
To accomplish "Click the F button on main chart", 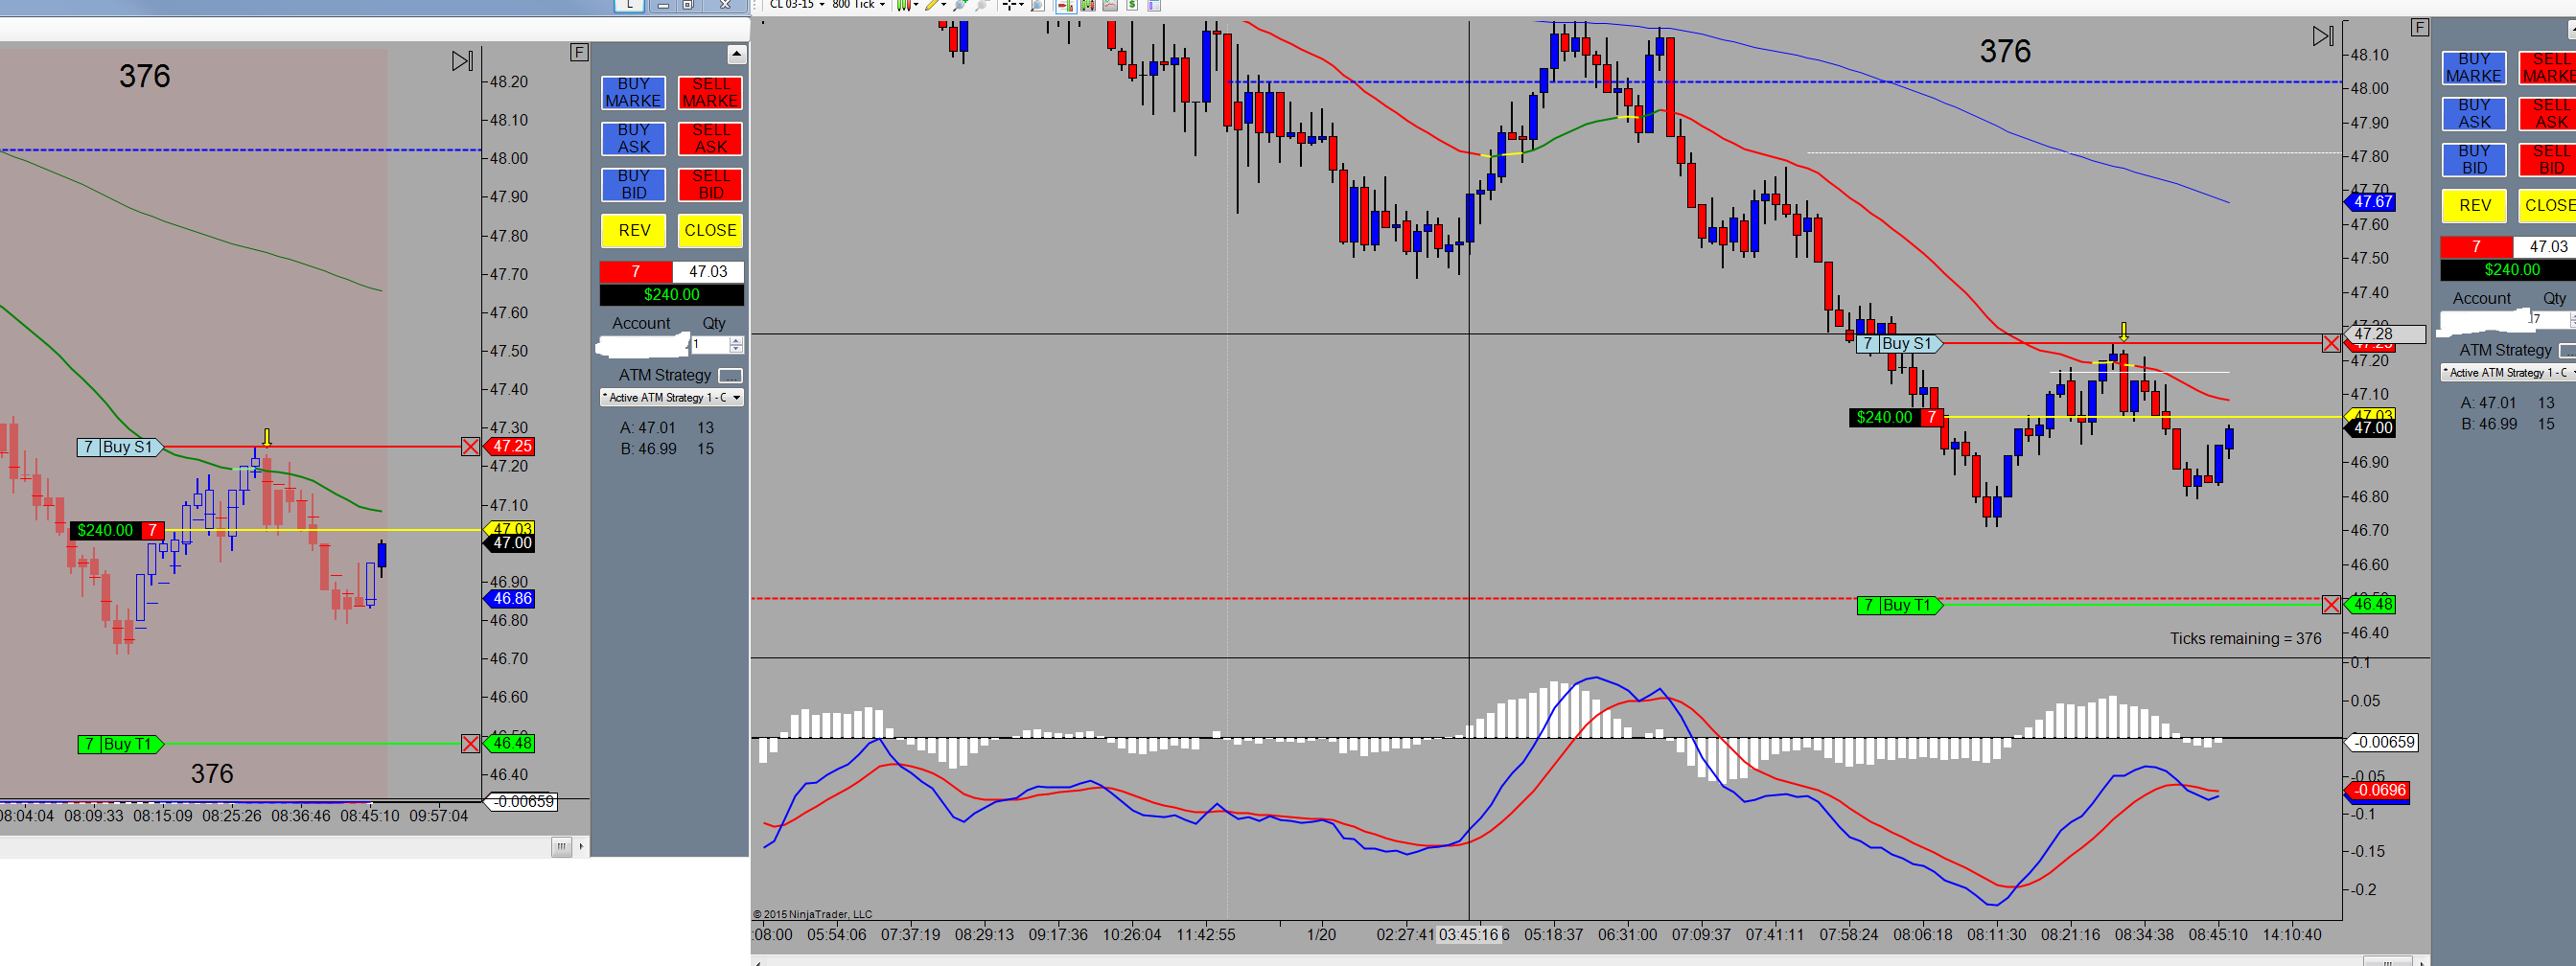I will coord(2419,27).
